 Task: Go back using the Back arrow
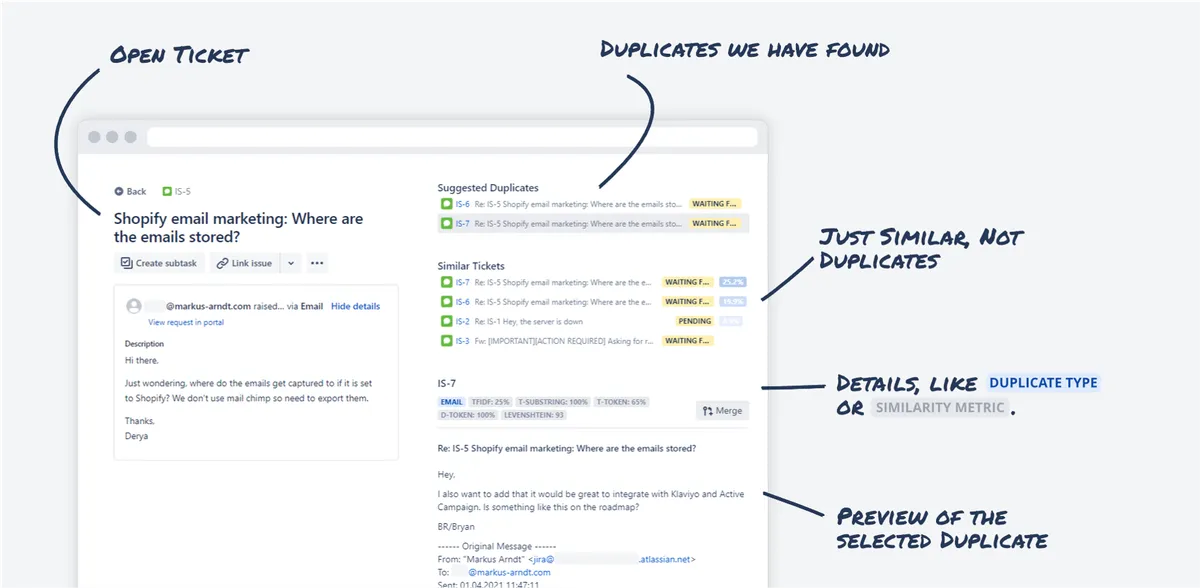pyautogui.click(x=130, y=191)
